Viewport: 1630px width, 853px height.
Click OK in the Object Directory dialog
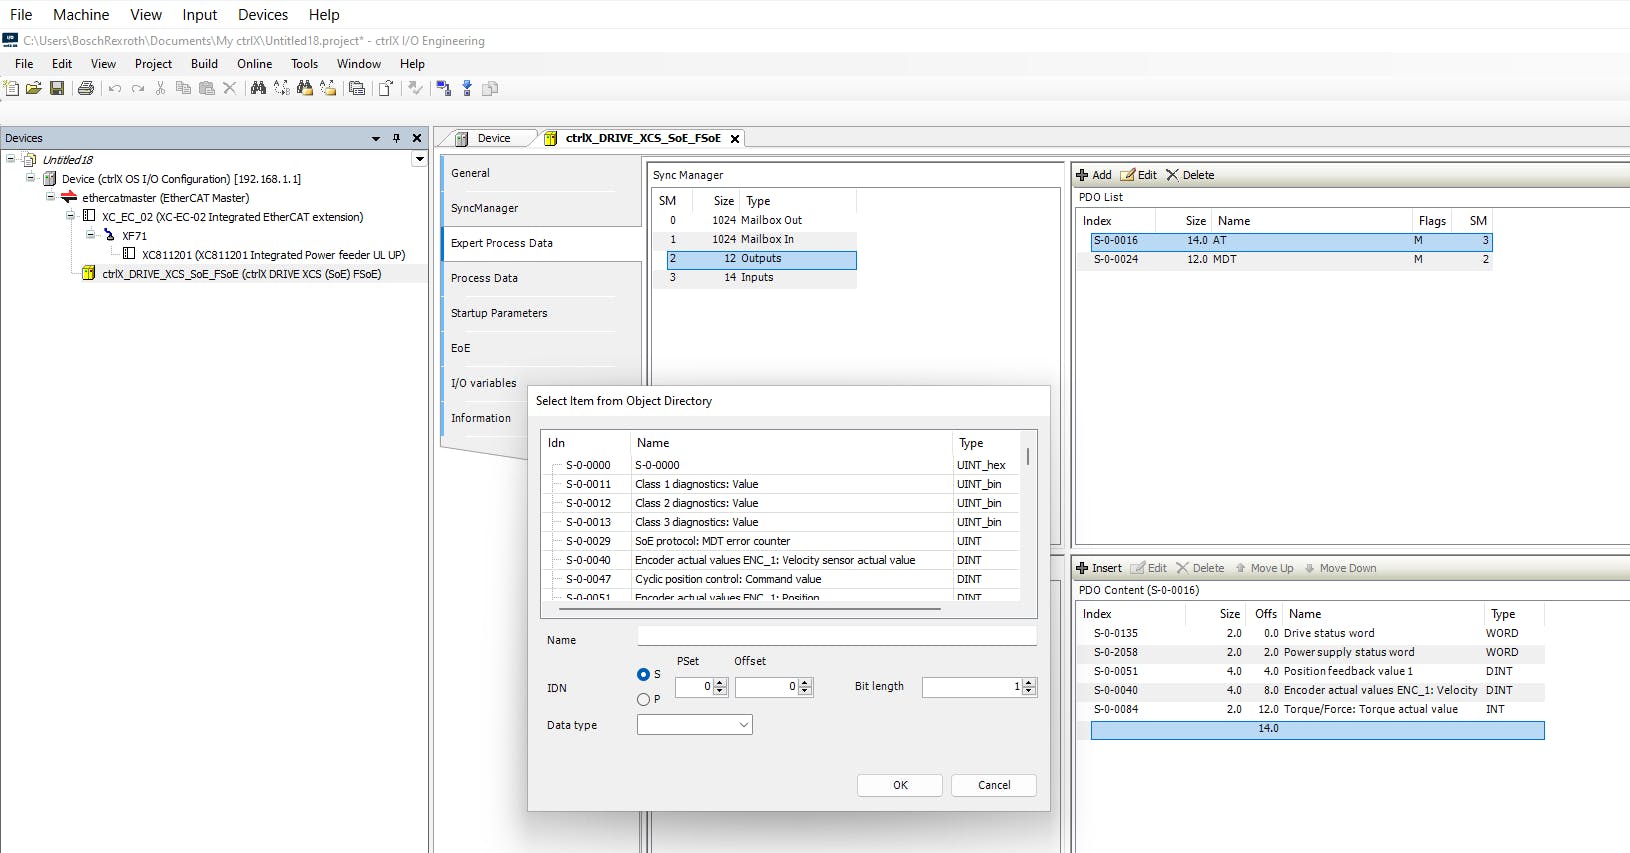[899, 785]
